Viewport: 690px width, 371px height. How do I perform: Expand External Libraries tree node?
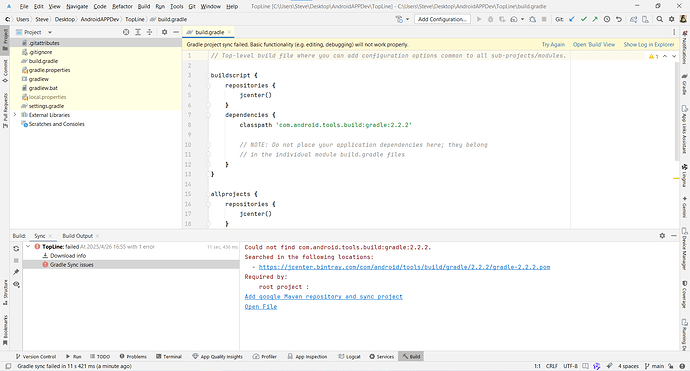coord(15,115)
